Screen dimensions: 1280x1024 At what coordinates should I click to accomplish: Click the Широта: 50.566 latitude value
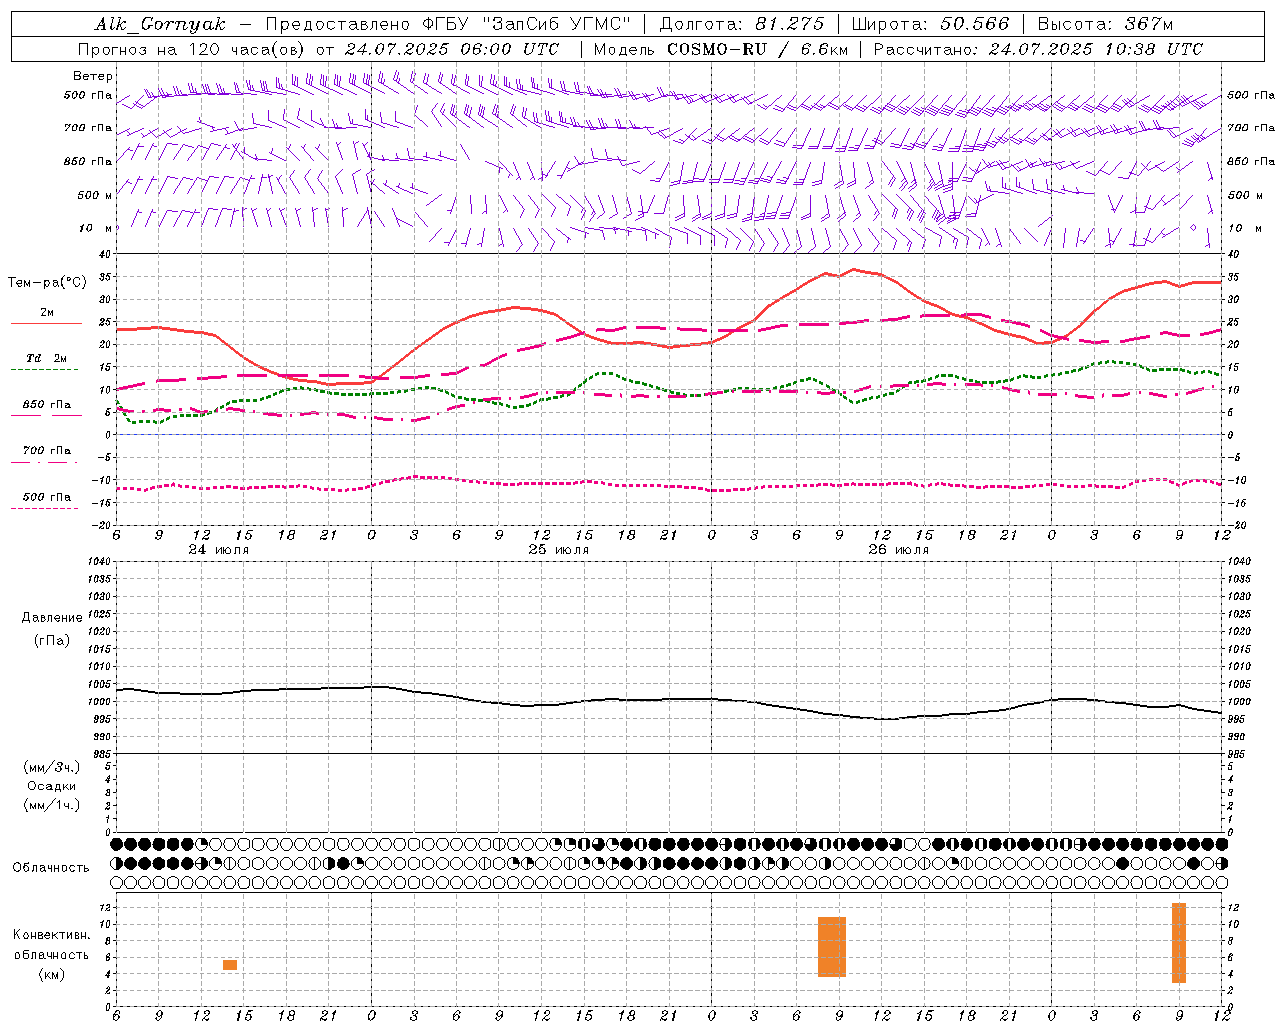click(x=930, y=24)
